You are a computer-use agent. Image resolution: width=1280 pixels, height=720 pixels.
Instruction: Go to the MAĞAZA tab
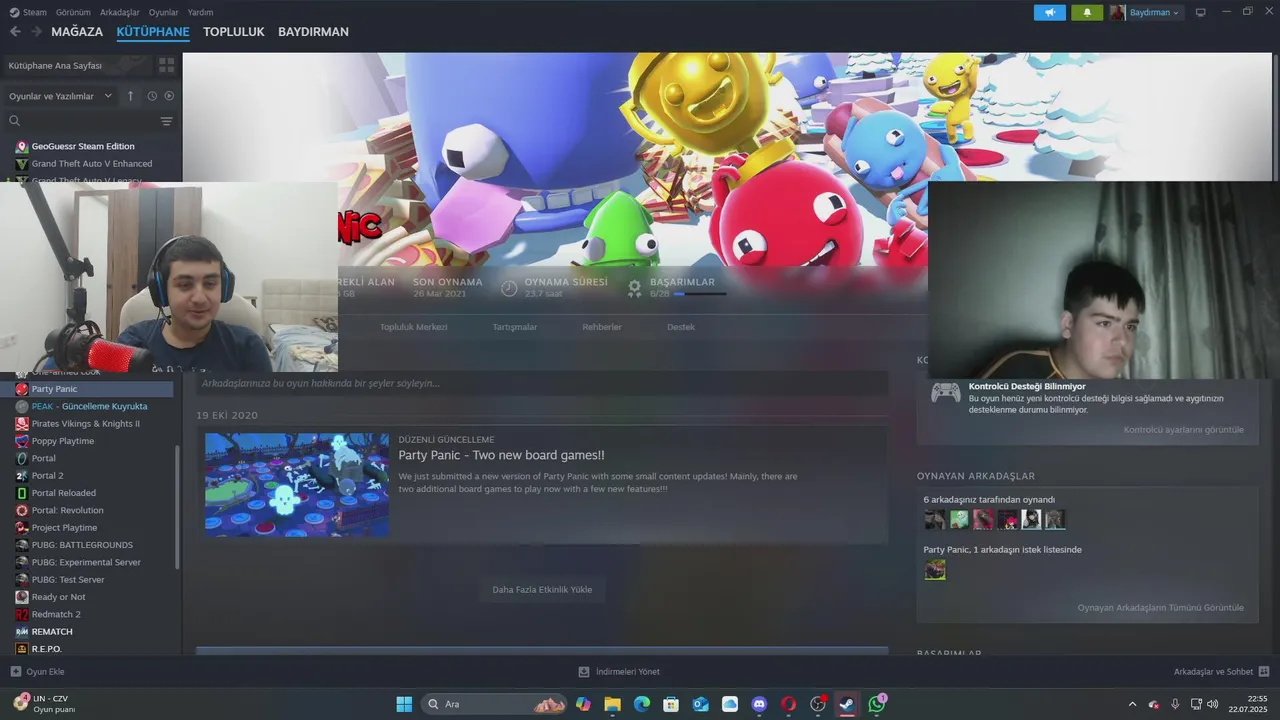[x=77, y=32]
